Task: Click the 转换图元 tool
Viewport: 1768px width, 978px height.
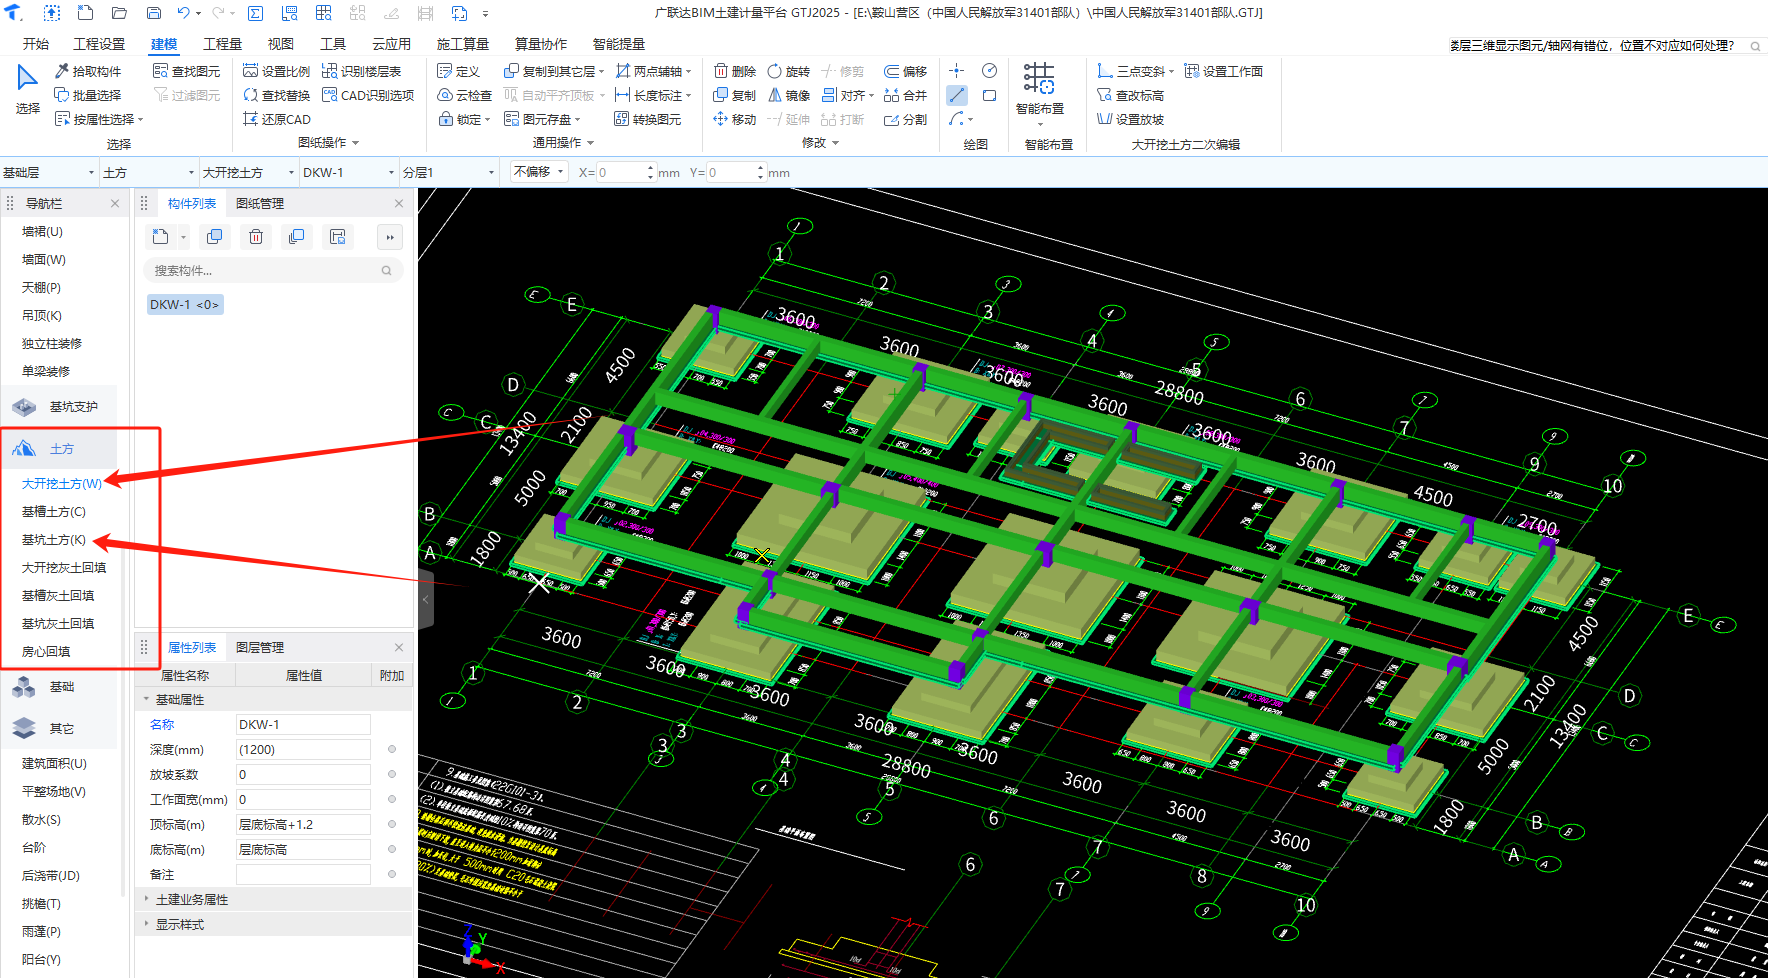Action: [647, 119]
